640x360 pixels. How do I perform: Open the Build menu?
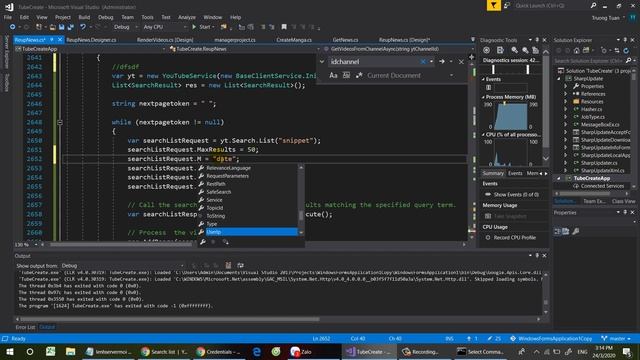(x=84, y=17)
